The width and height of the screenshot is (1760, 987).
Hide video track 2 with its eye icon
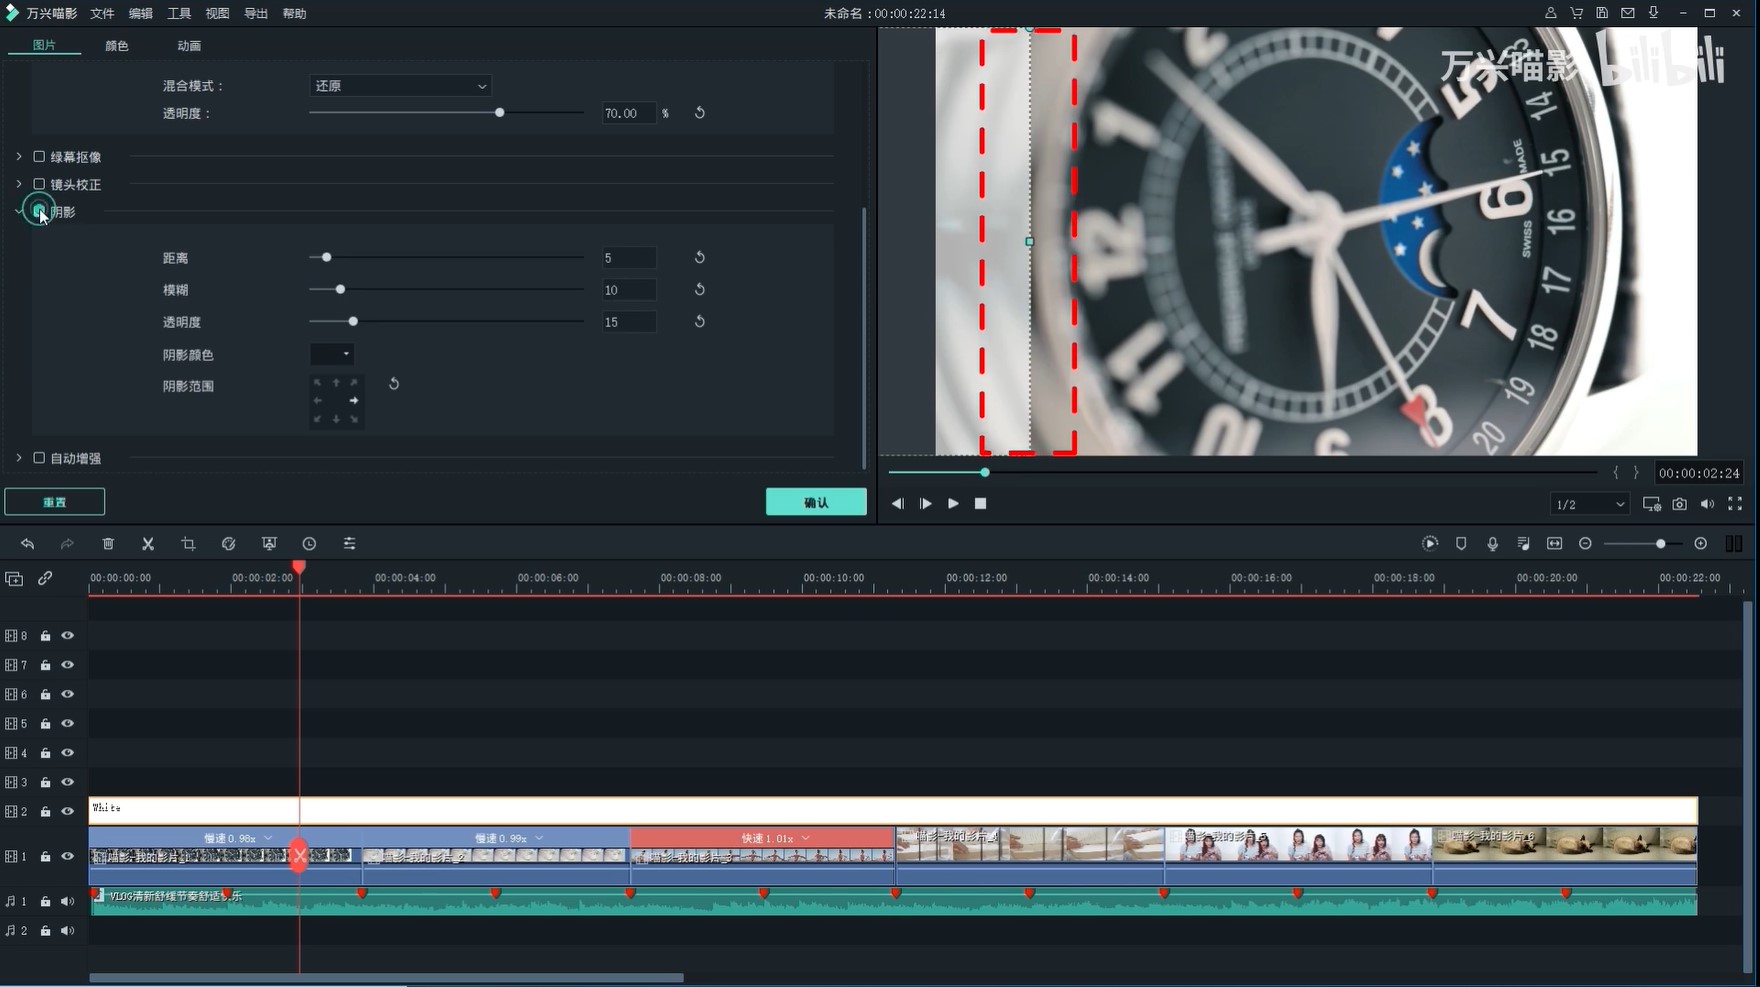[68, 812]
